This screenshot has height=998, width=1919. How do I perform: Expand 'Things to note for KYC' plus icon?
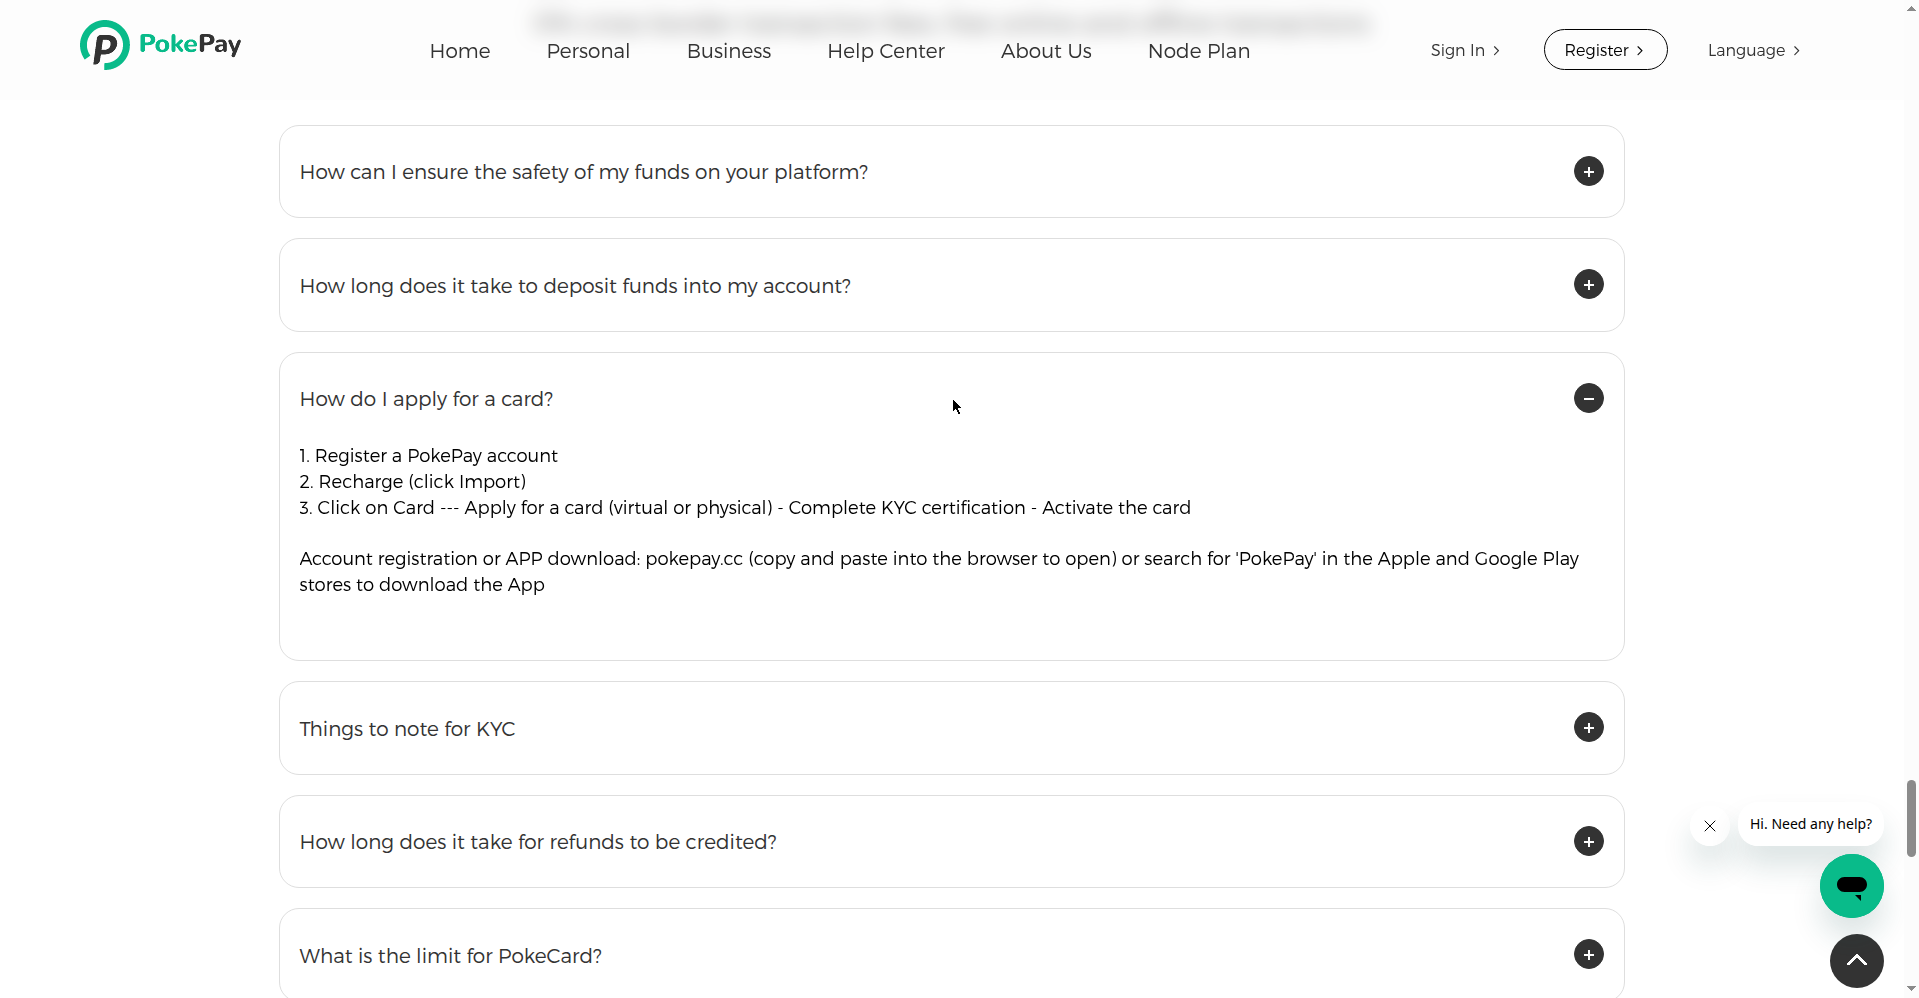tap(1588, 728)
